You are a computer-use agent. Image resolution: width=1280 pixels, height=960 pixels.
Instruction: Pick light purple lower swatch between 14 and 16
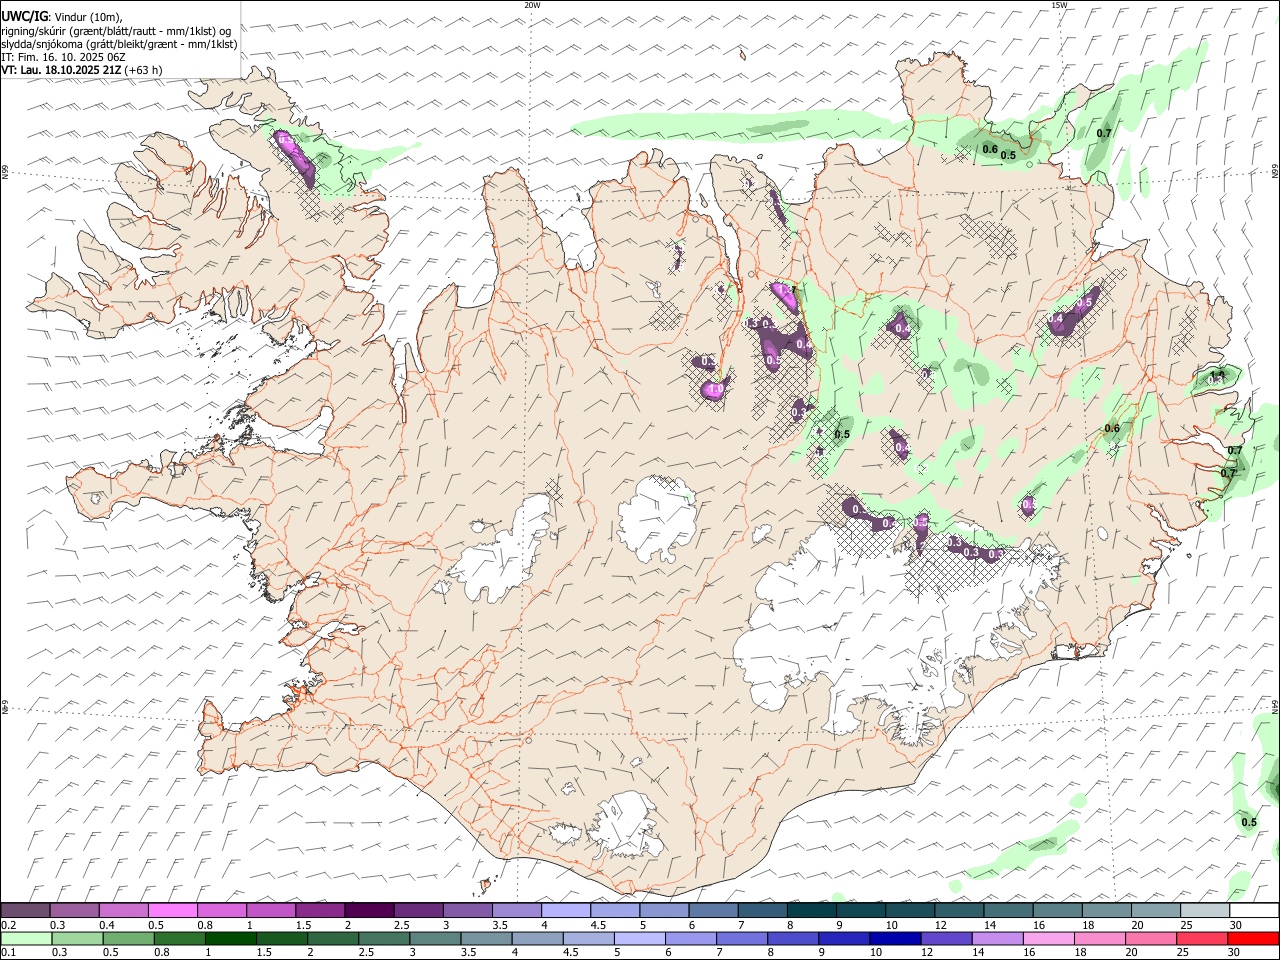pyautogui.click(x=996, y=938)
